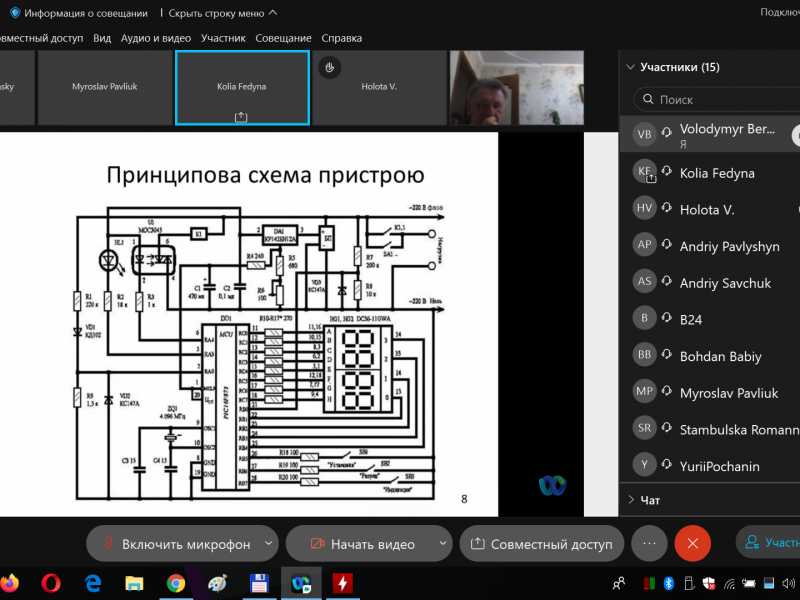The image size is (800, 600).
Task: Click Информация о совещании shield icon
Action: coord(15,13)
